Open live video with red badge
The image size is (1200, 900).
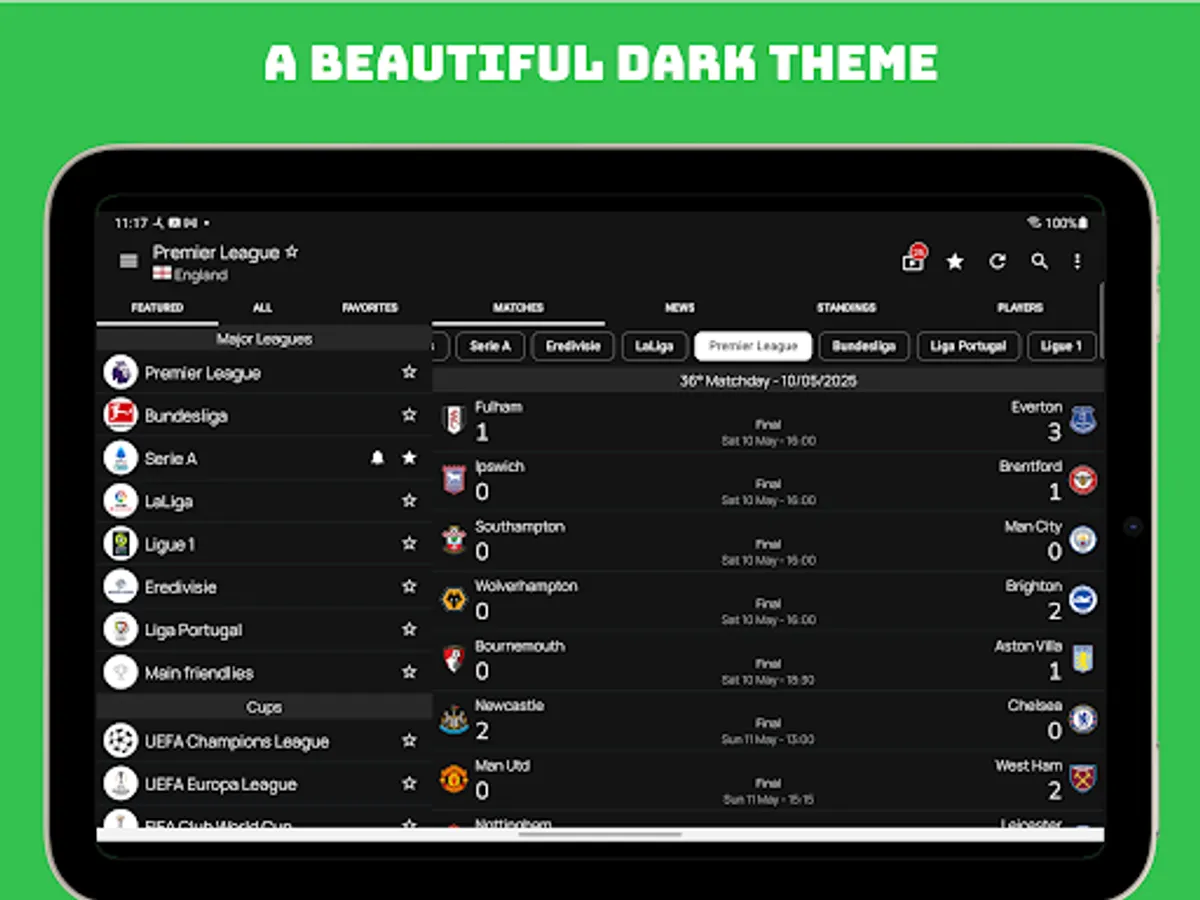point(913,260)
